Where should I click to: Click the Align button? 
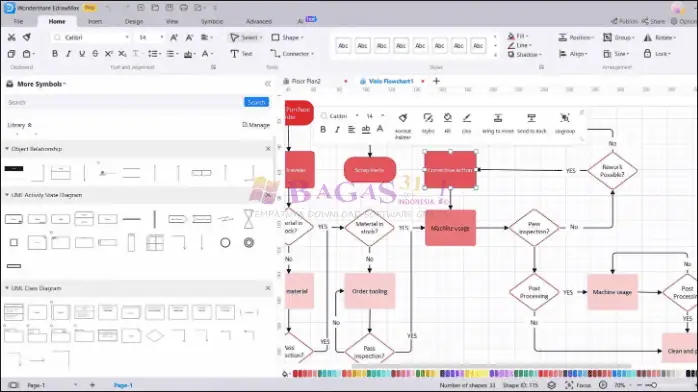(x=573, y=54)
